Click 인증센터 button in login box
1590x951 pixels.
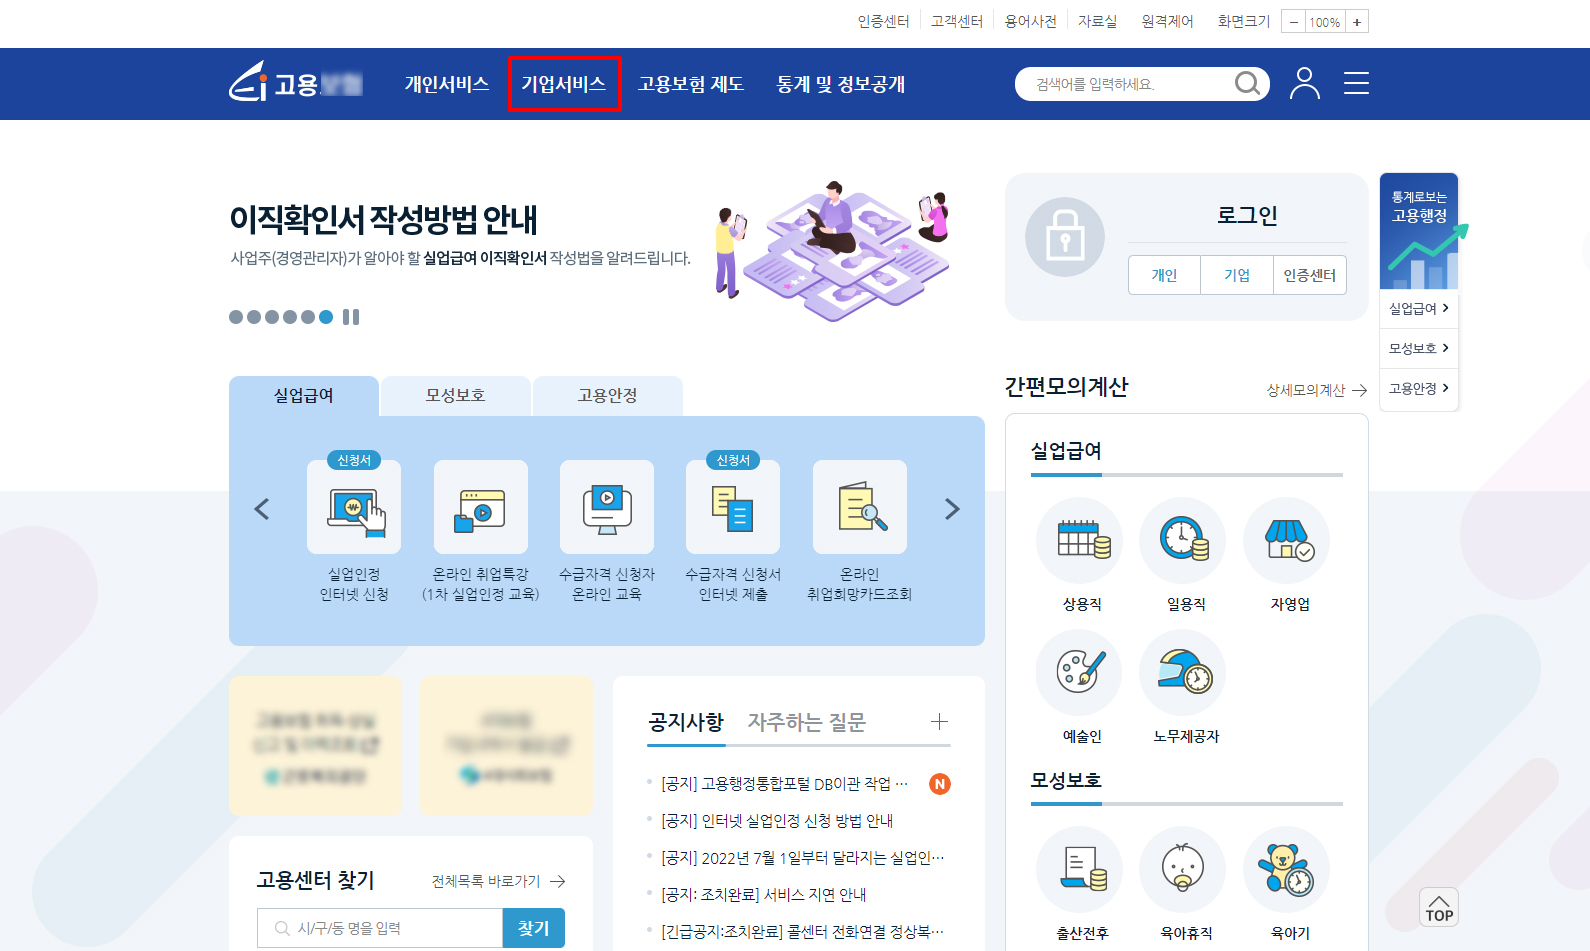[x=1310, y=275]
